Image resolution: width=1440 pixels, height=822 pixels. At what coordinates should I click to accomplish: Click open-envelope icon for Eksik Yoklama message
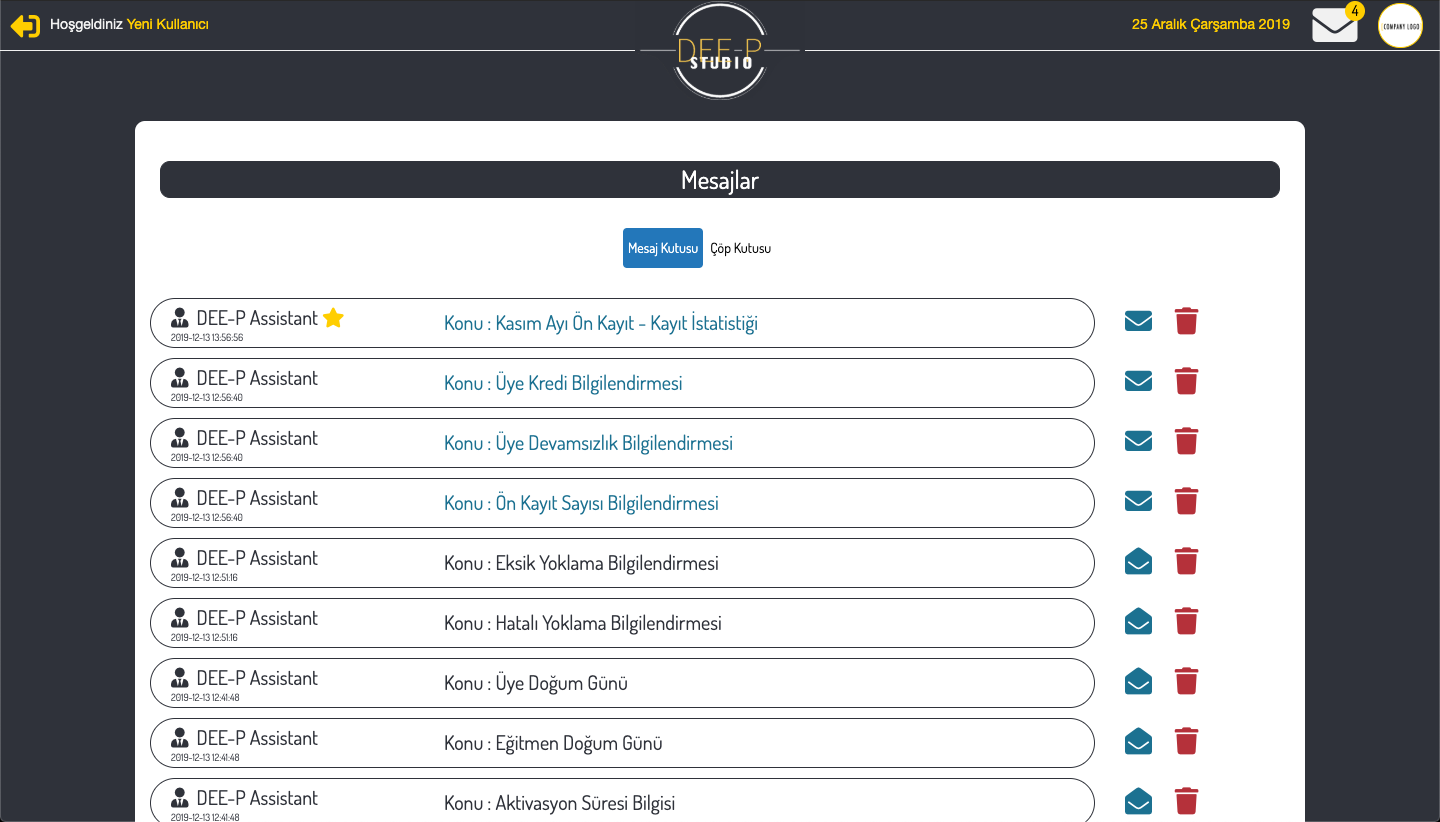tap(1138, 561)
